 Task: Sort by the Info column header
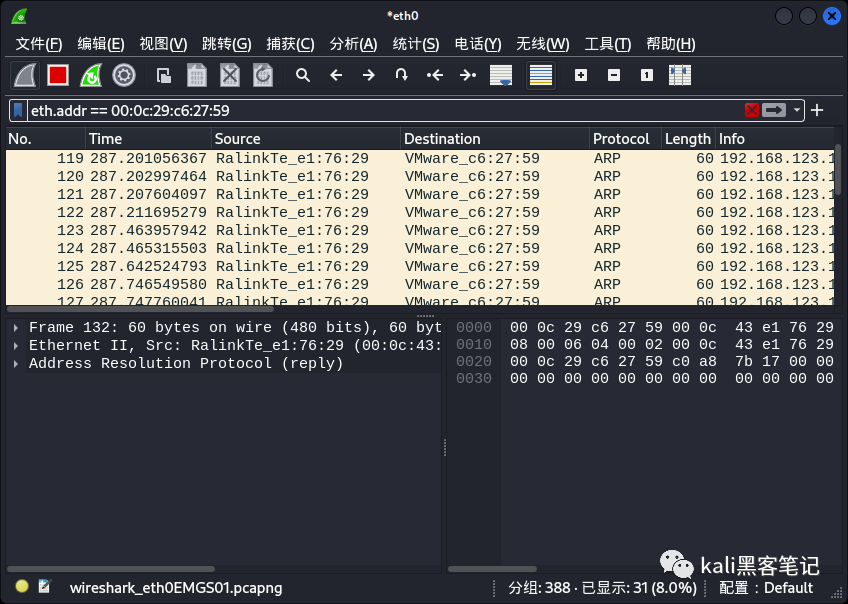click(x=774, y=139)
